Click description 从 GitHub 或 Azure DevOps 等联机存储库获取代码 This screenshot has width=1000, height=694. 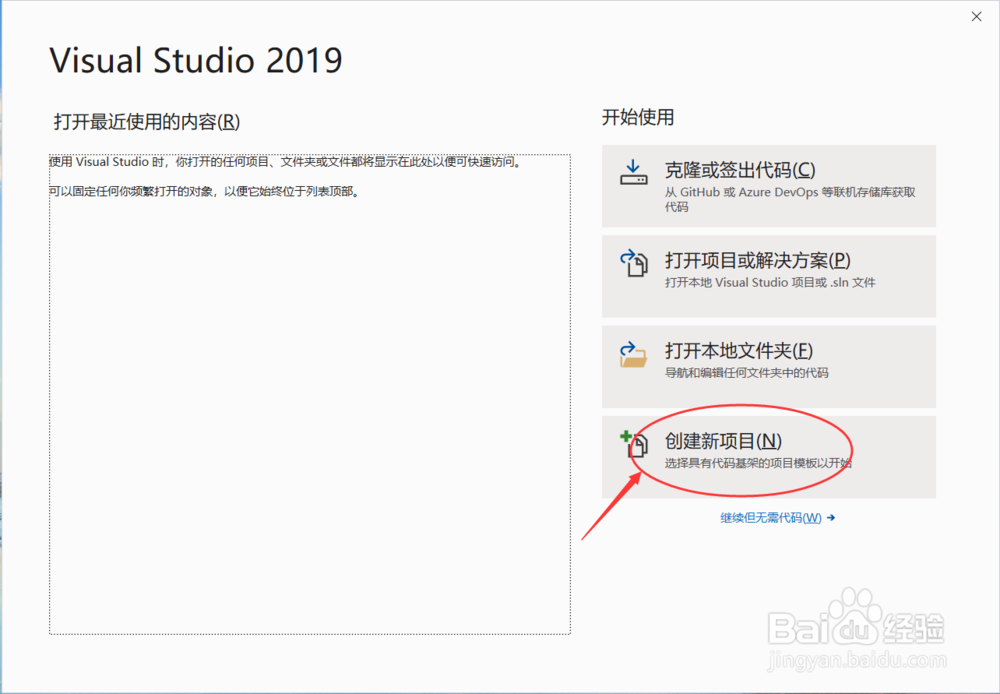[x=790, y=199]
